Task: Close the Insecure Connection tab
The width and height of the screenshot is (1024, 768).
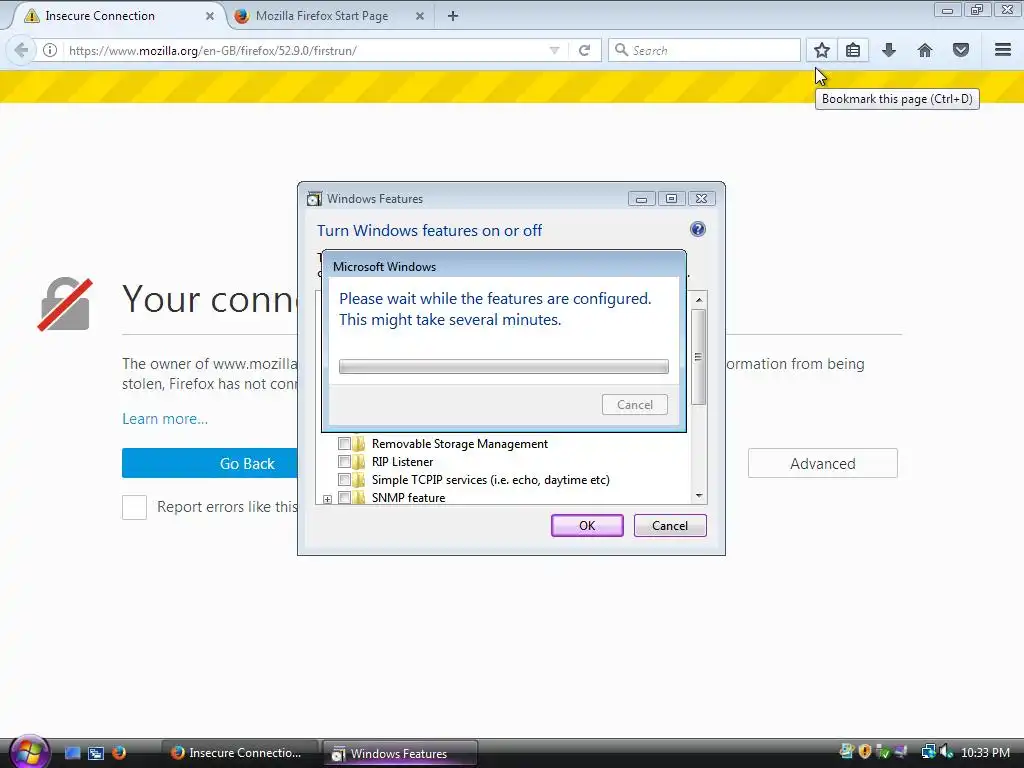Action: [x=210, y=16]
